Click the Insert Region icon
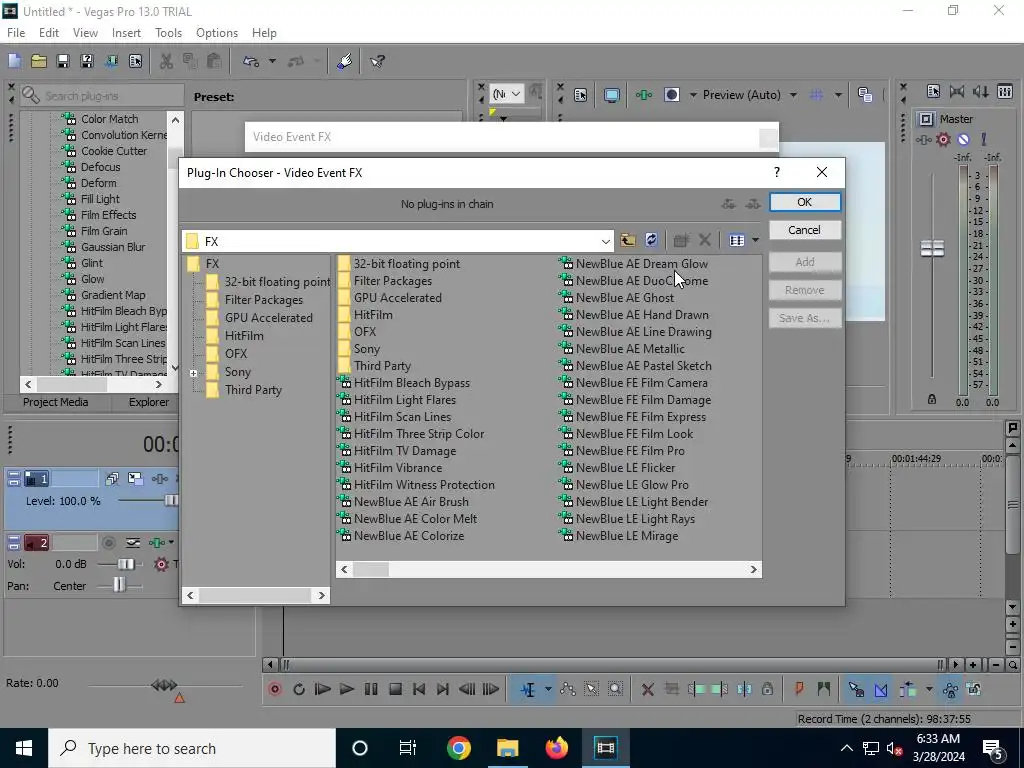Image resolution: width=1024 pixels, height=768 pixels. tap(824, 689)
